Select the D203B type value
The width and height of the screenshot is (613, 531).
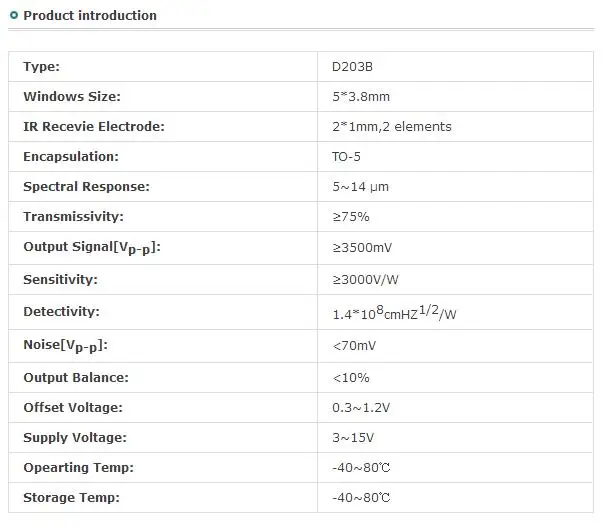[x=352, y=67]
